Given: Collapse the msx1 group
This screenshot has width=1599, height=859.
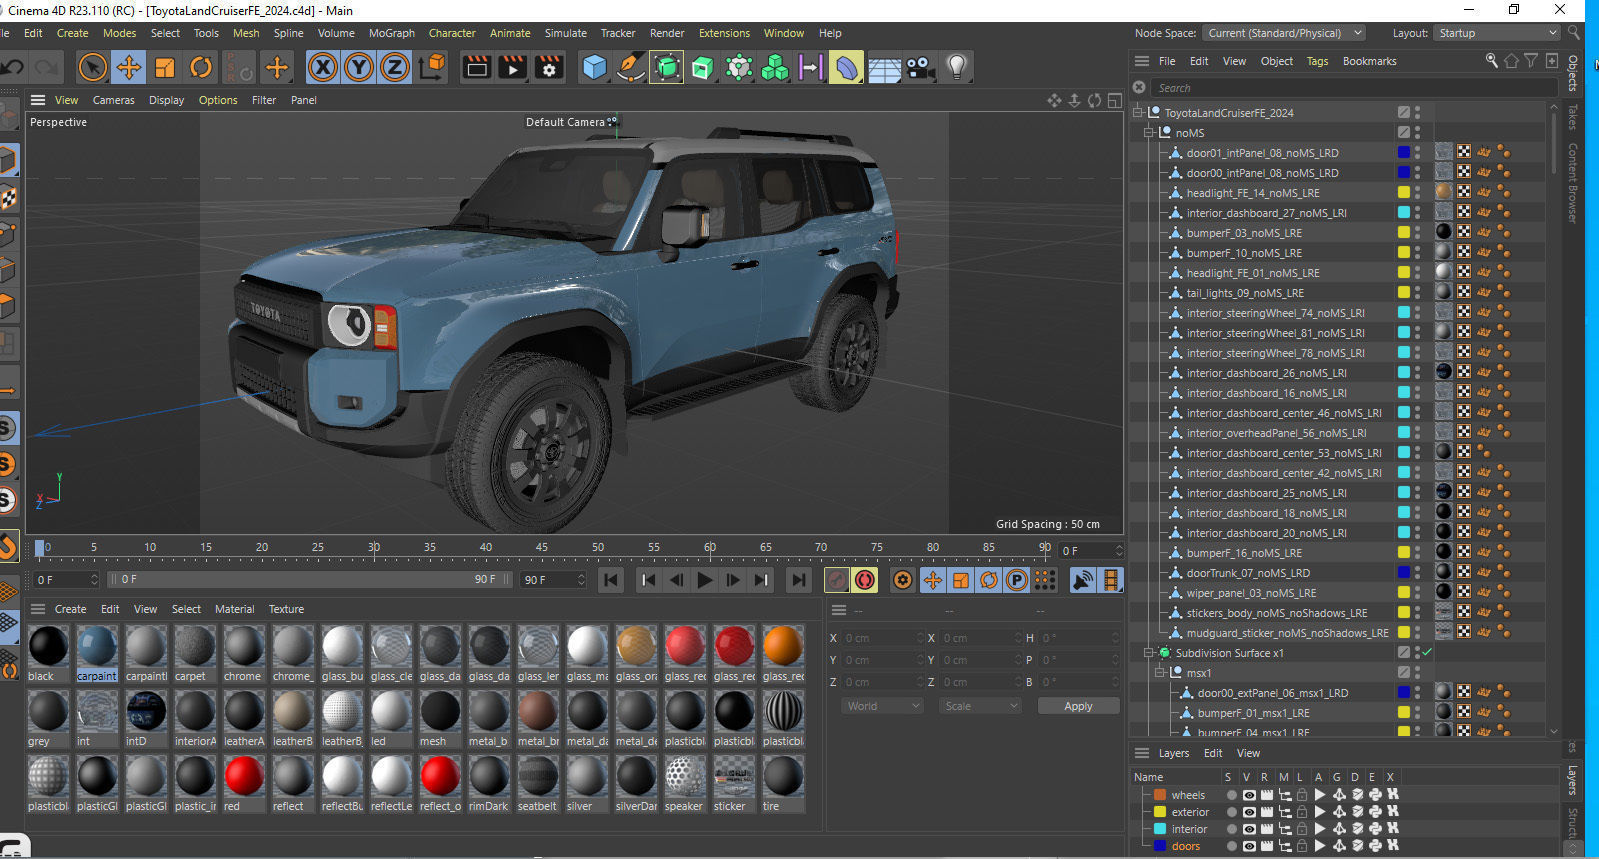Looking at the screenshot, I should pyautogui.click(x=1160, y=673).
